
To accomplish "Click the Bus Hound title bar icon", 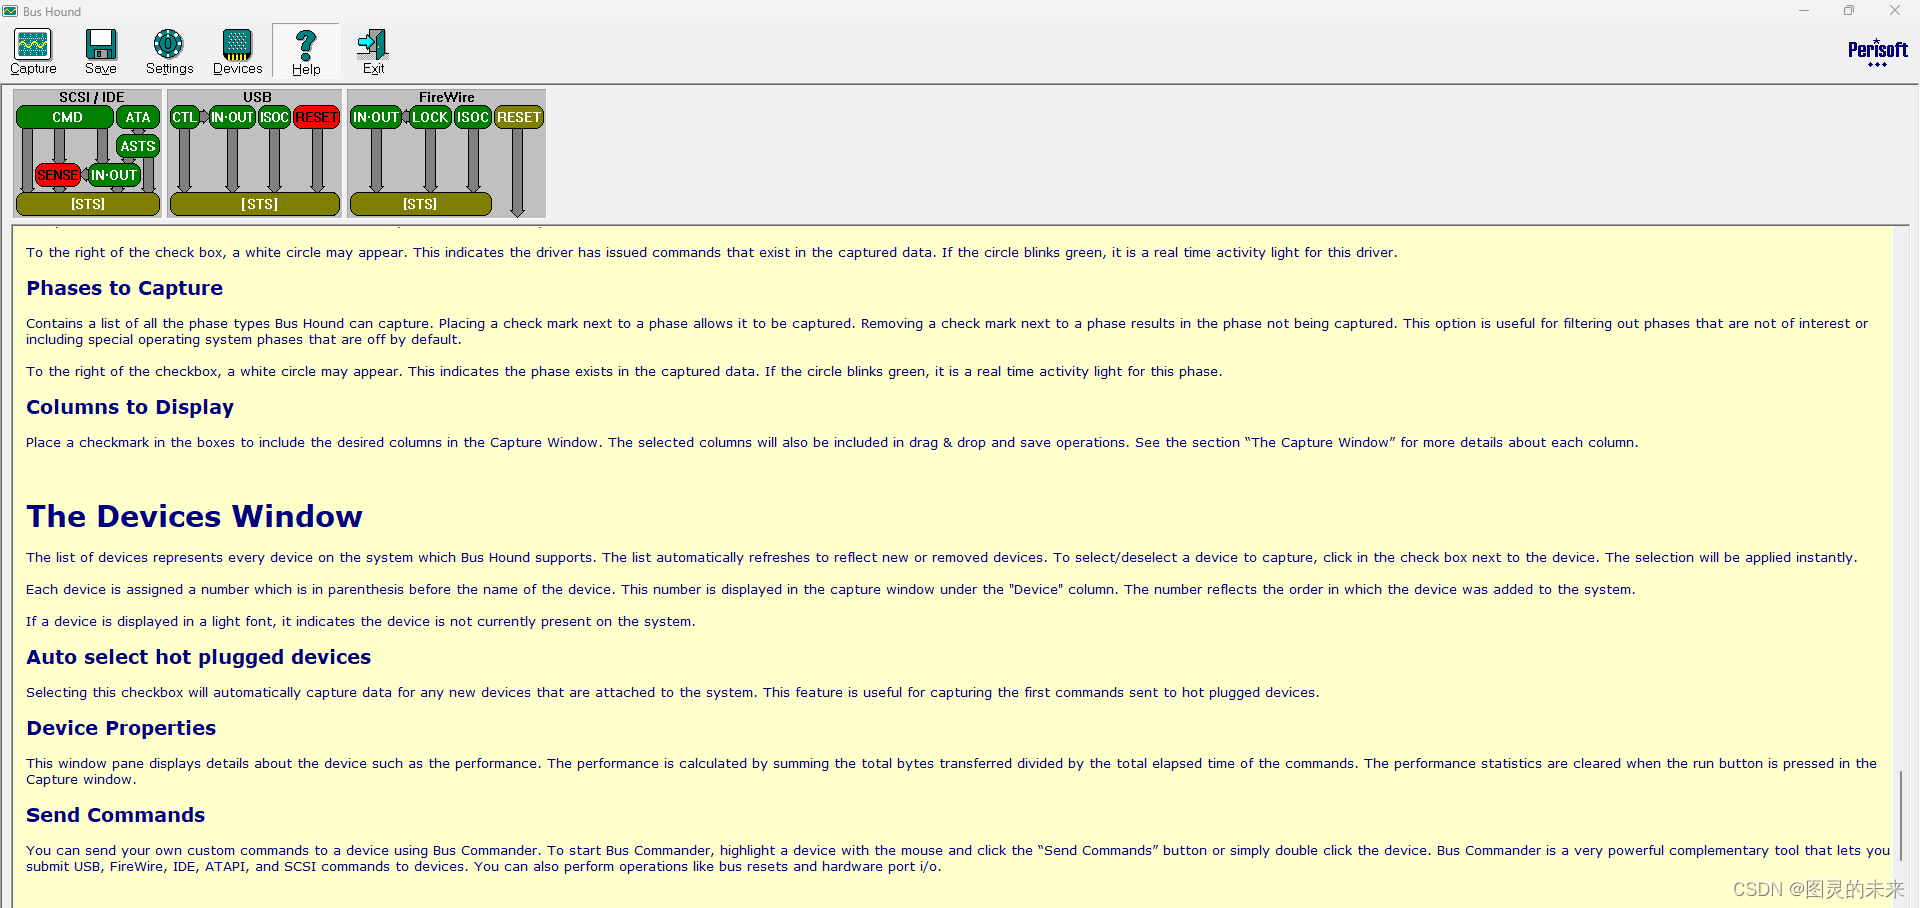I will click(x=10, y=11).
